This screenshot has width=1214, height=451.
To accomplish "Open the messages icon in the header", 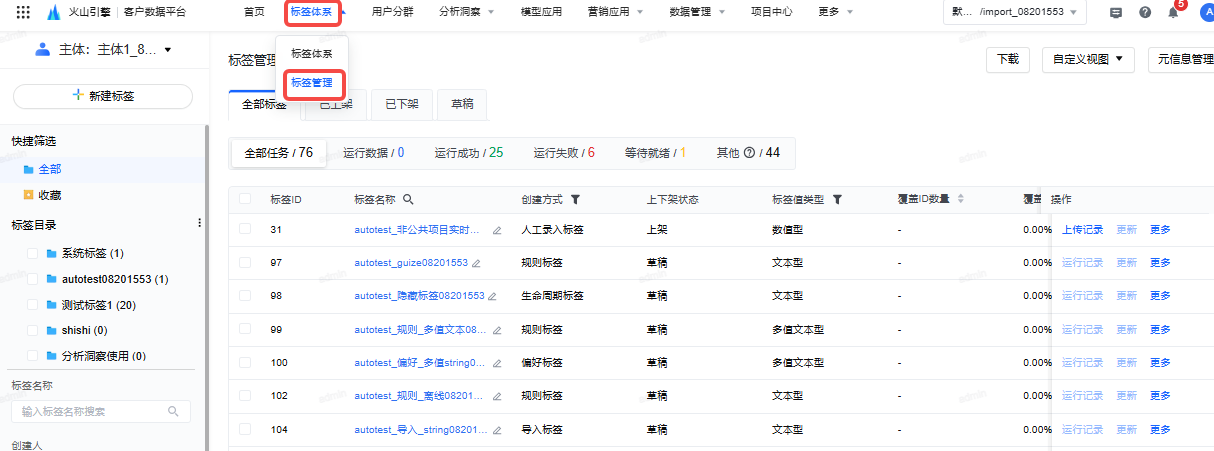I will (1116, 12).
